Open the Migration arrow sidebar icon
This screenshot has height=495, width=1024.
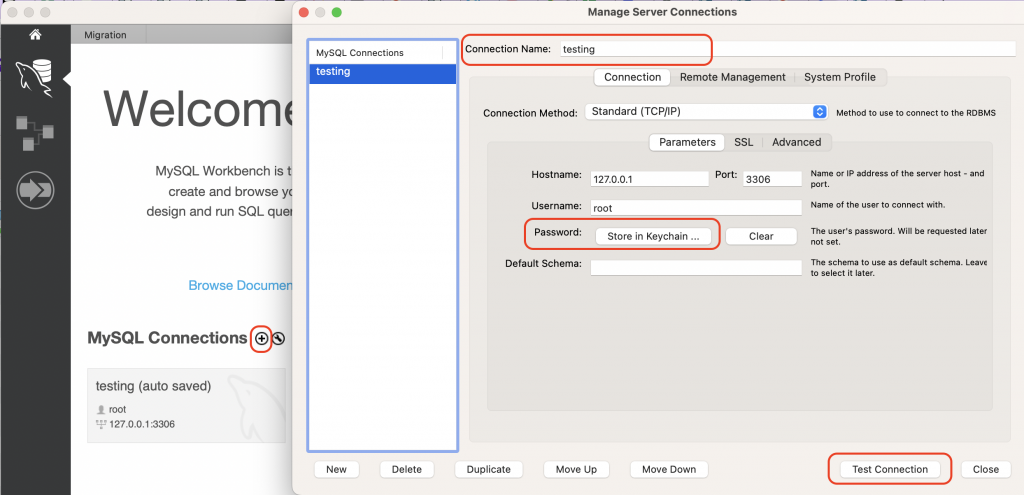coord(35,190)
